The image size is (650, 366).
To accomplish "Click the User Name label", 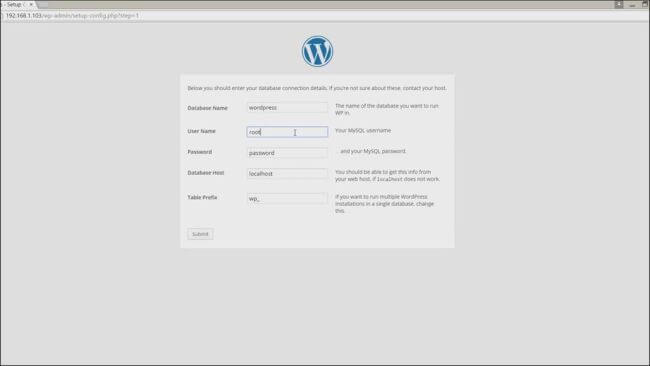I will [x=201, y=131].
